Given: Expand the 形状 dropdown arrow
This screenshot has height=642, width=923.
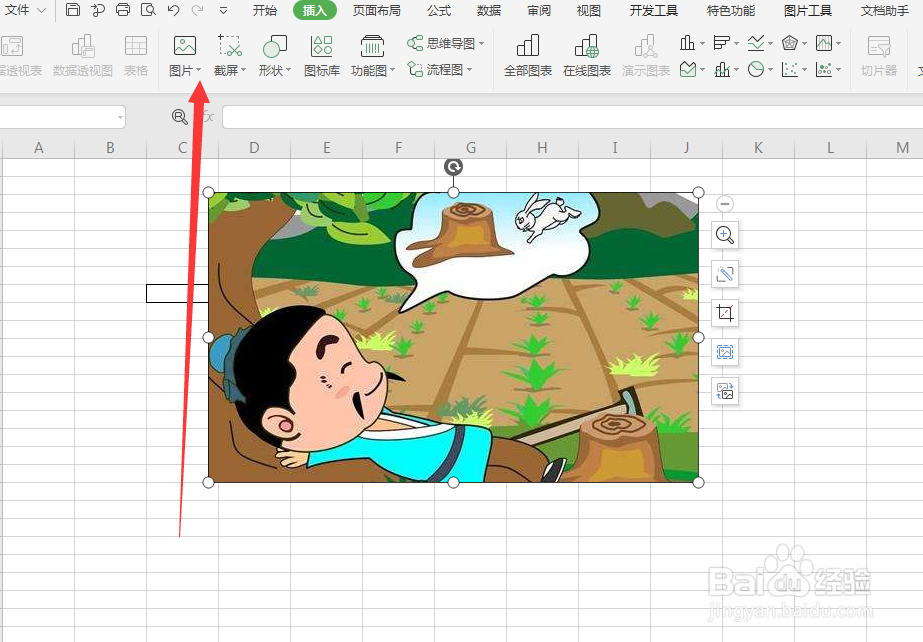Looking at the screenshot, I should (289, 71).
